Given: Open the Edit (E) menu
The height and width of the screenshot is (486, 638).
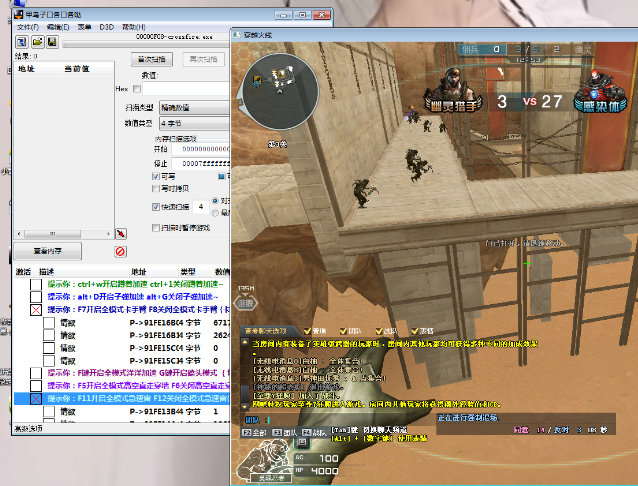Looking at the screenshot, I should 58,27.
